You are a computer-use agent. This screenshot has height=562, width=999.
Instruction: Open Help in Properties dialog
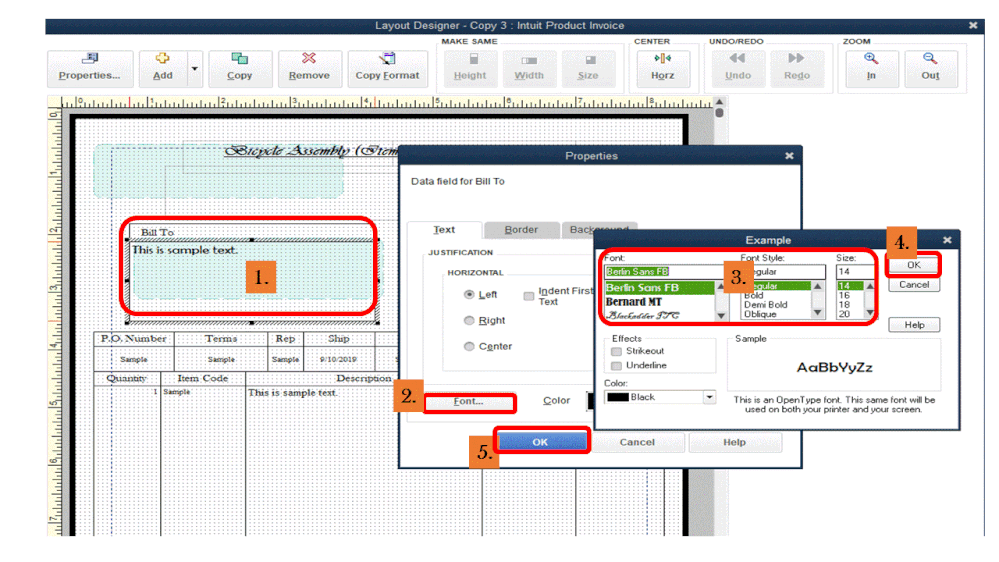[x=734, y=442]
